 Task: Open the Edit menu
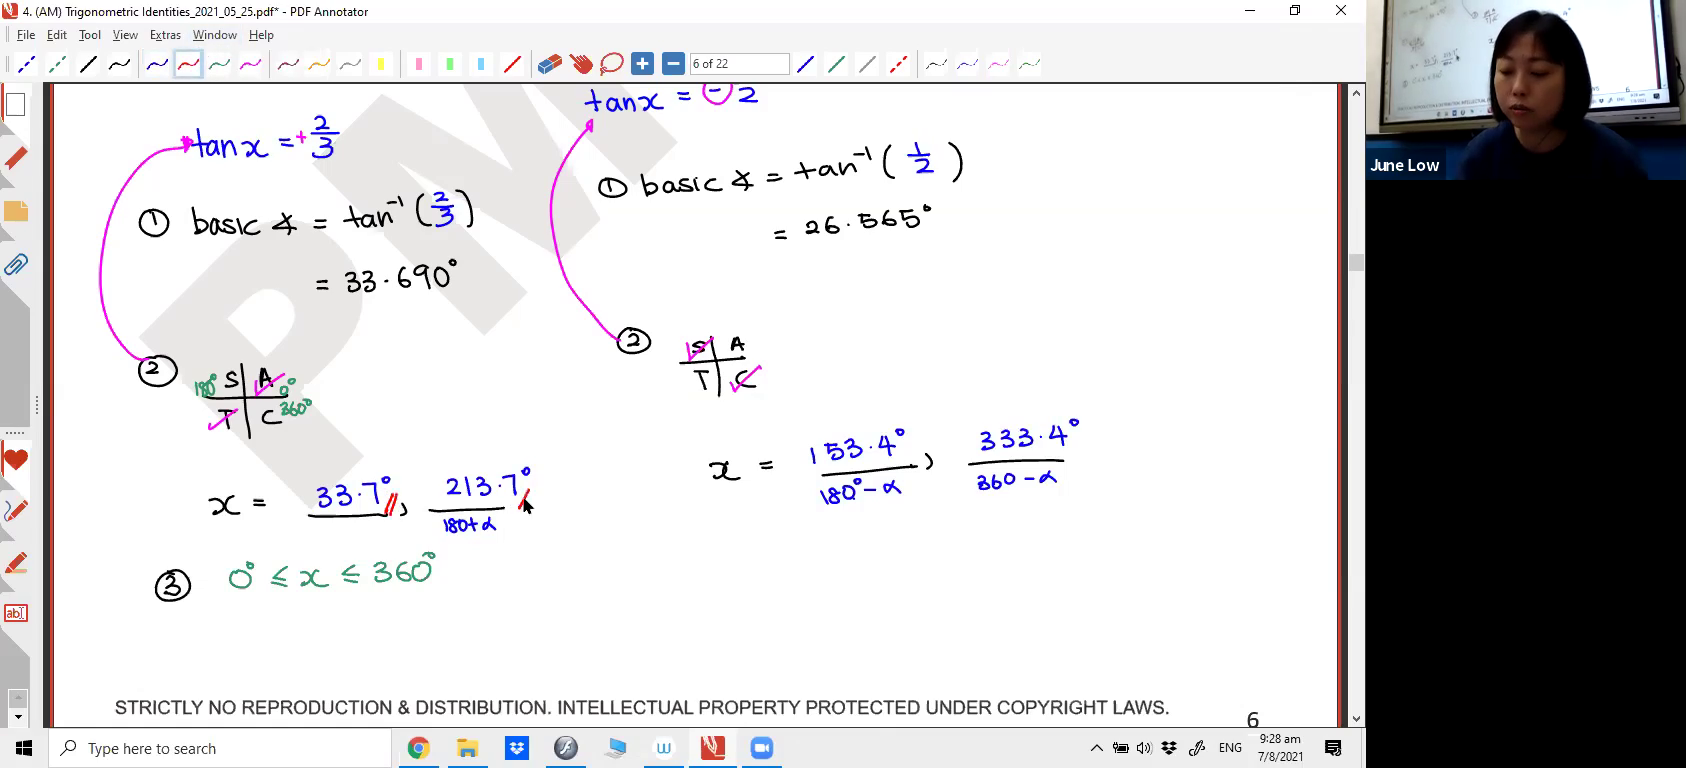click(57, 35)
